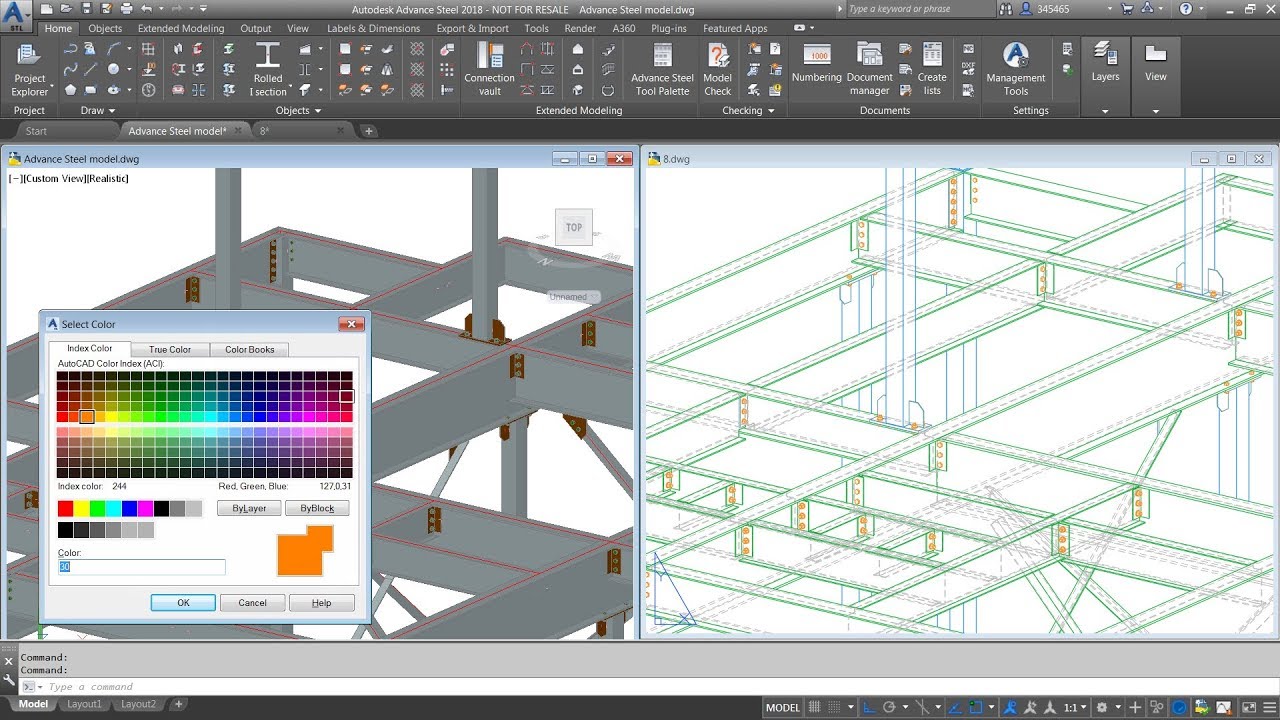Image resolution: width=1280 pixels, height=720 pixels.
Task: Click the Plot/Print icon in quick access toolbar
Action: tap(127, 9)
